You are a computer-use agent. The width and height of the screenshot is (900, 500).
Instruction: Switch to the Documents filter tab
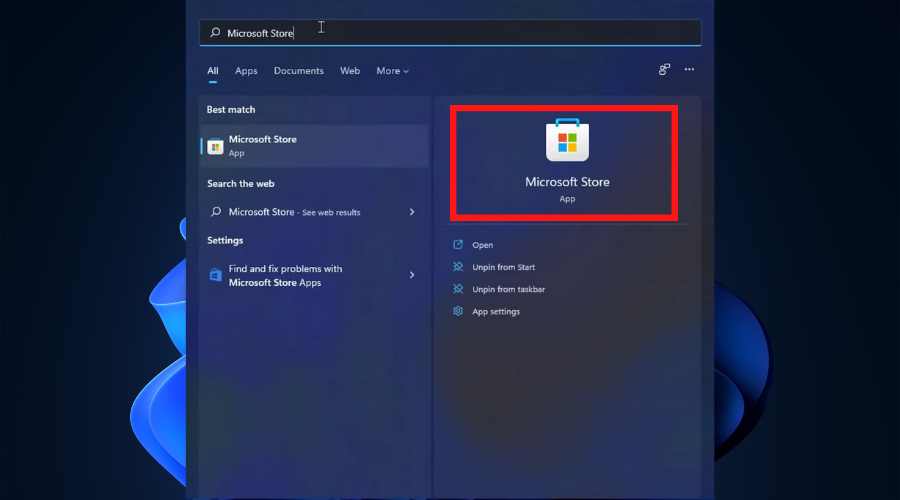298,71
